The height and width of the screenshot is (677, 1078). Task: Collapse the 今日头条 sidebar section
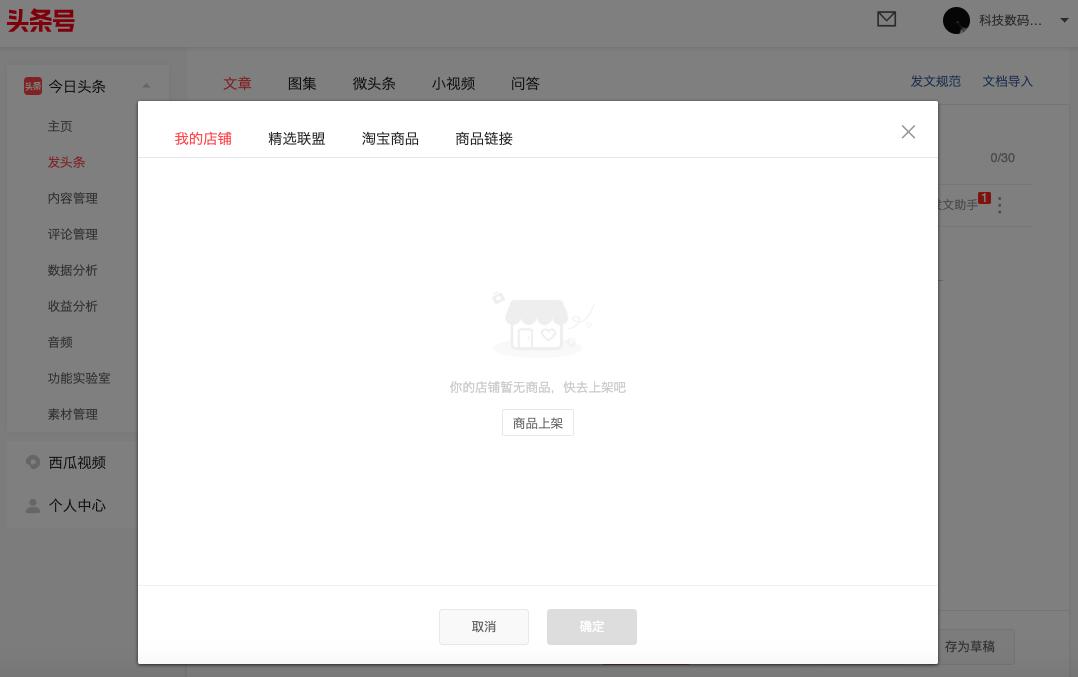coord(147,86)
